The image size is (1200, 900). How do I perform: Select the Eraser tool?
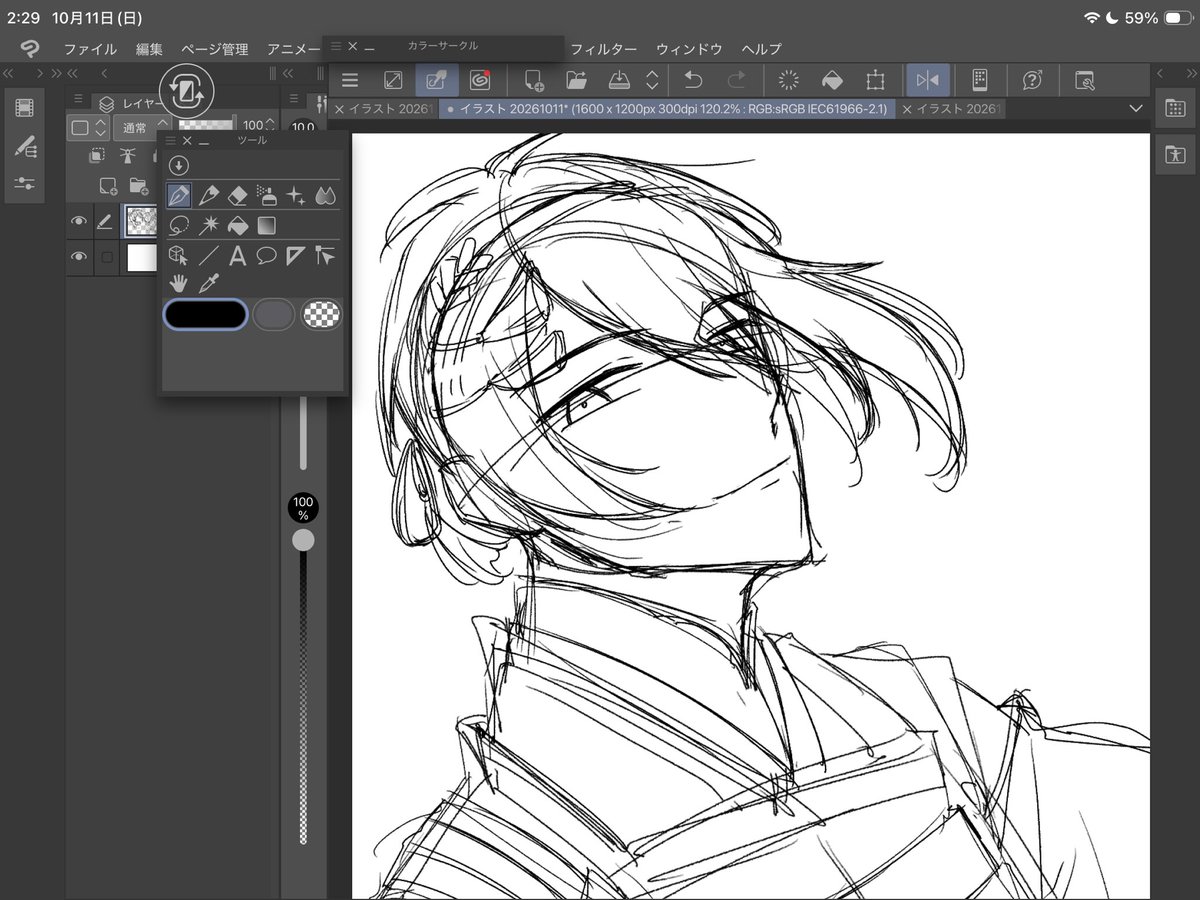[237, 195]
